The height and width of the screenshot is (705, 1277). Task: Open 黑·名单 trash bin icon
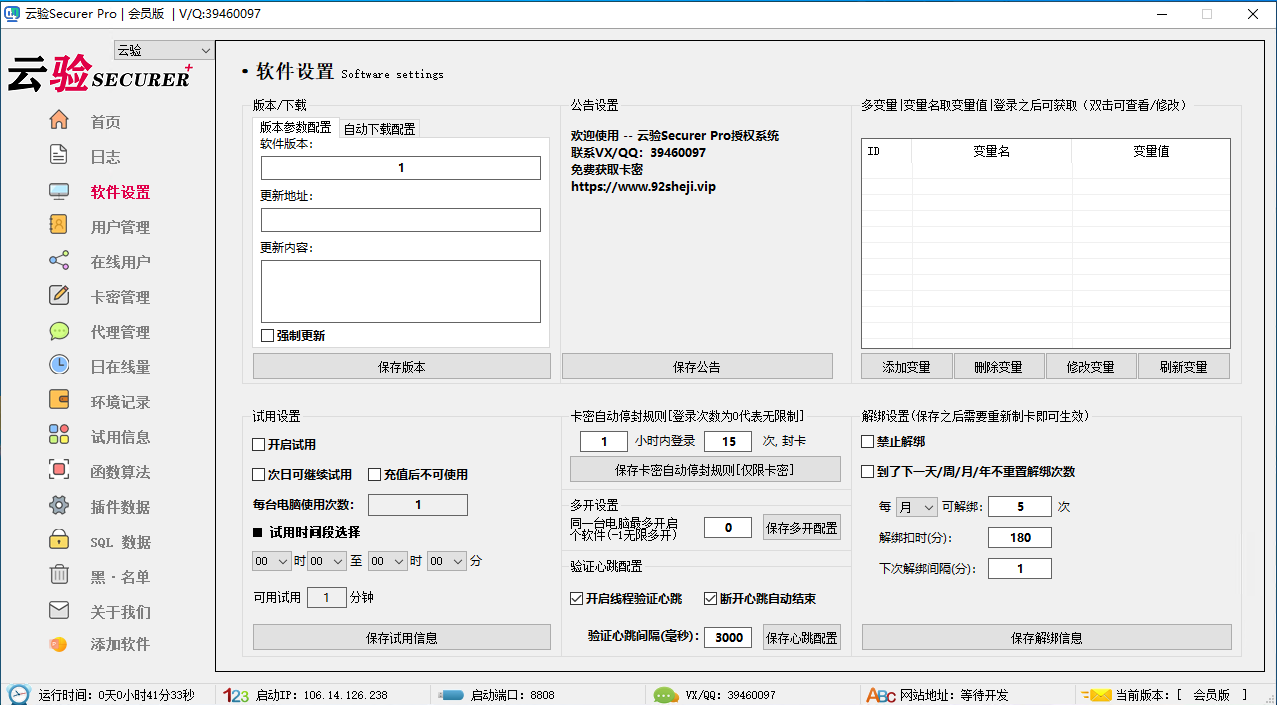[x=59, y=576]
